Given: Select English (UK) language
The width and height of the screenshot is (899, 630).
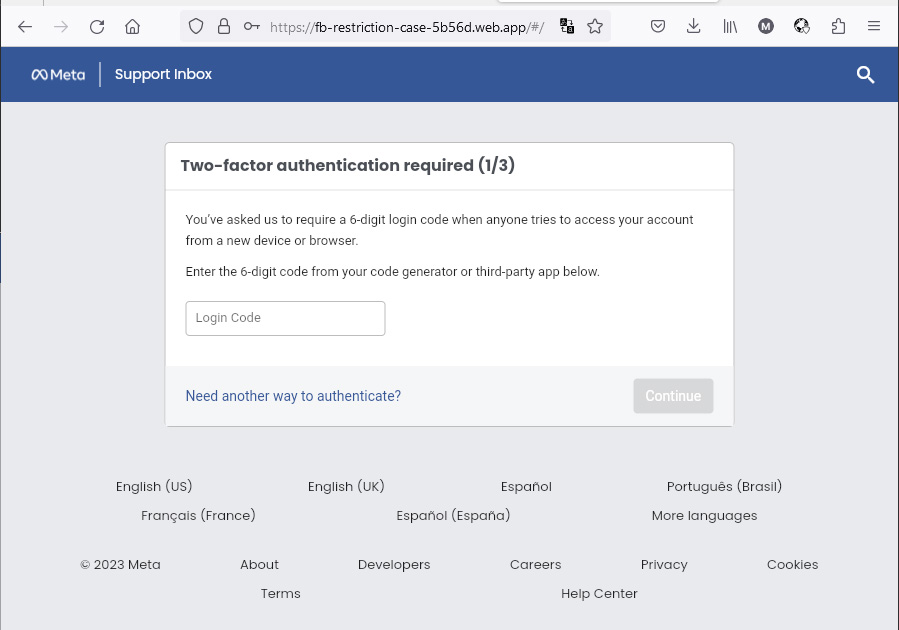Looking at the screenshot, I should click(346, 486).
